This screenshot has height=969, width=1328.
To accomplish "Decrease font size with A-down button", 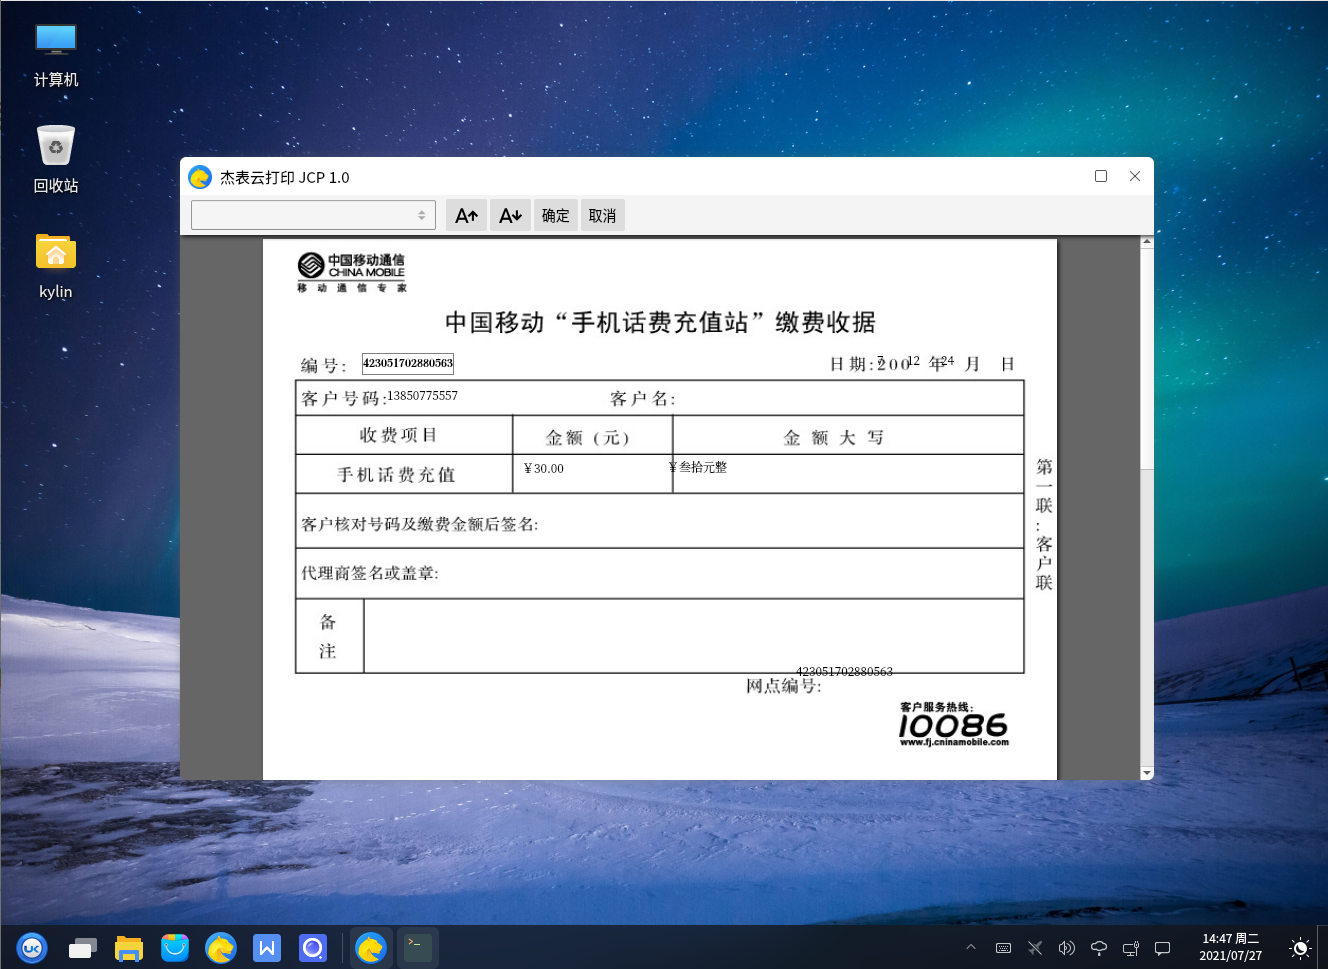I will (510, 215).
